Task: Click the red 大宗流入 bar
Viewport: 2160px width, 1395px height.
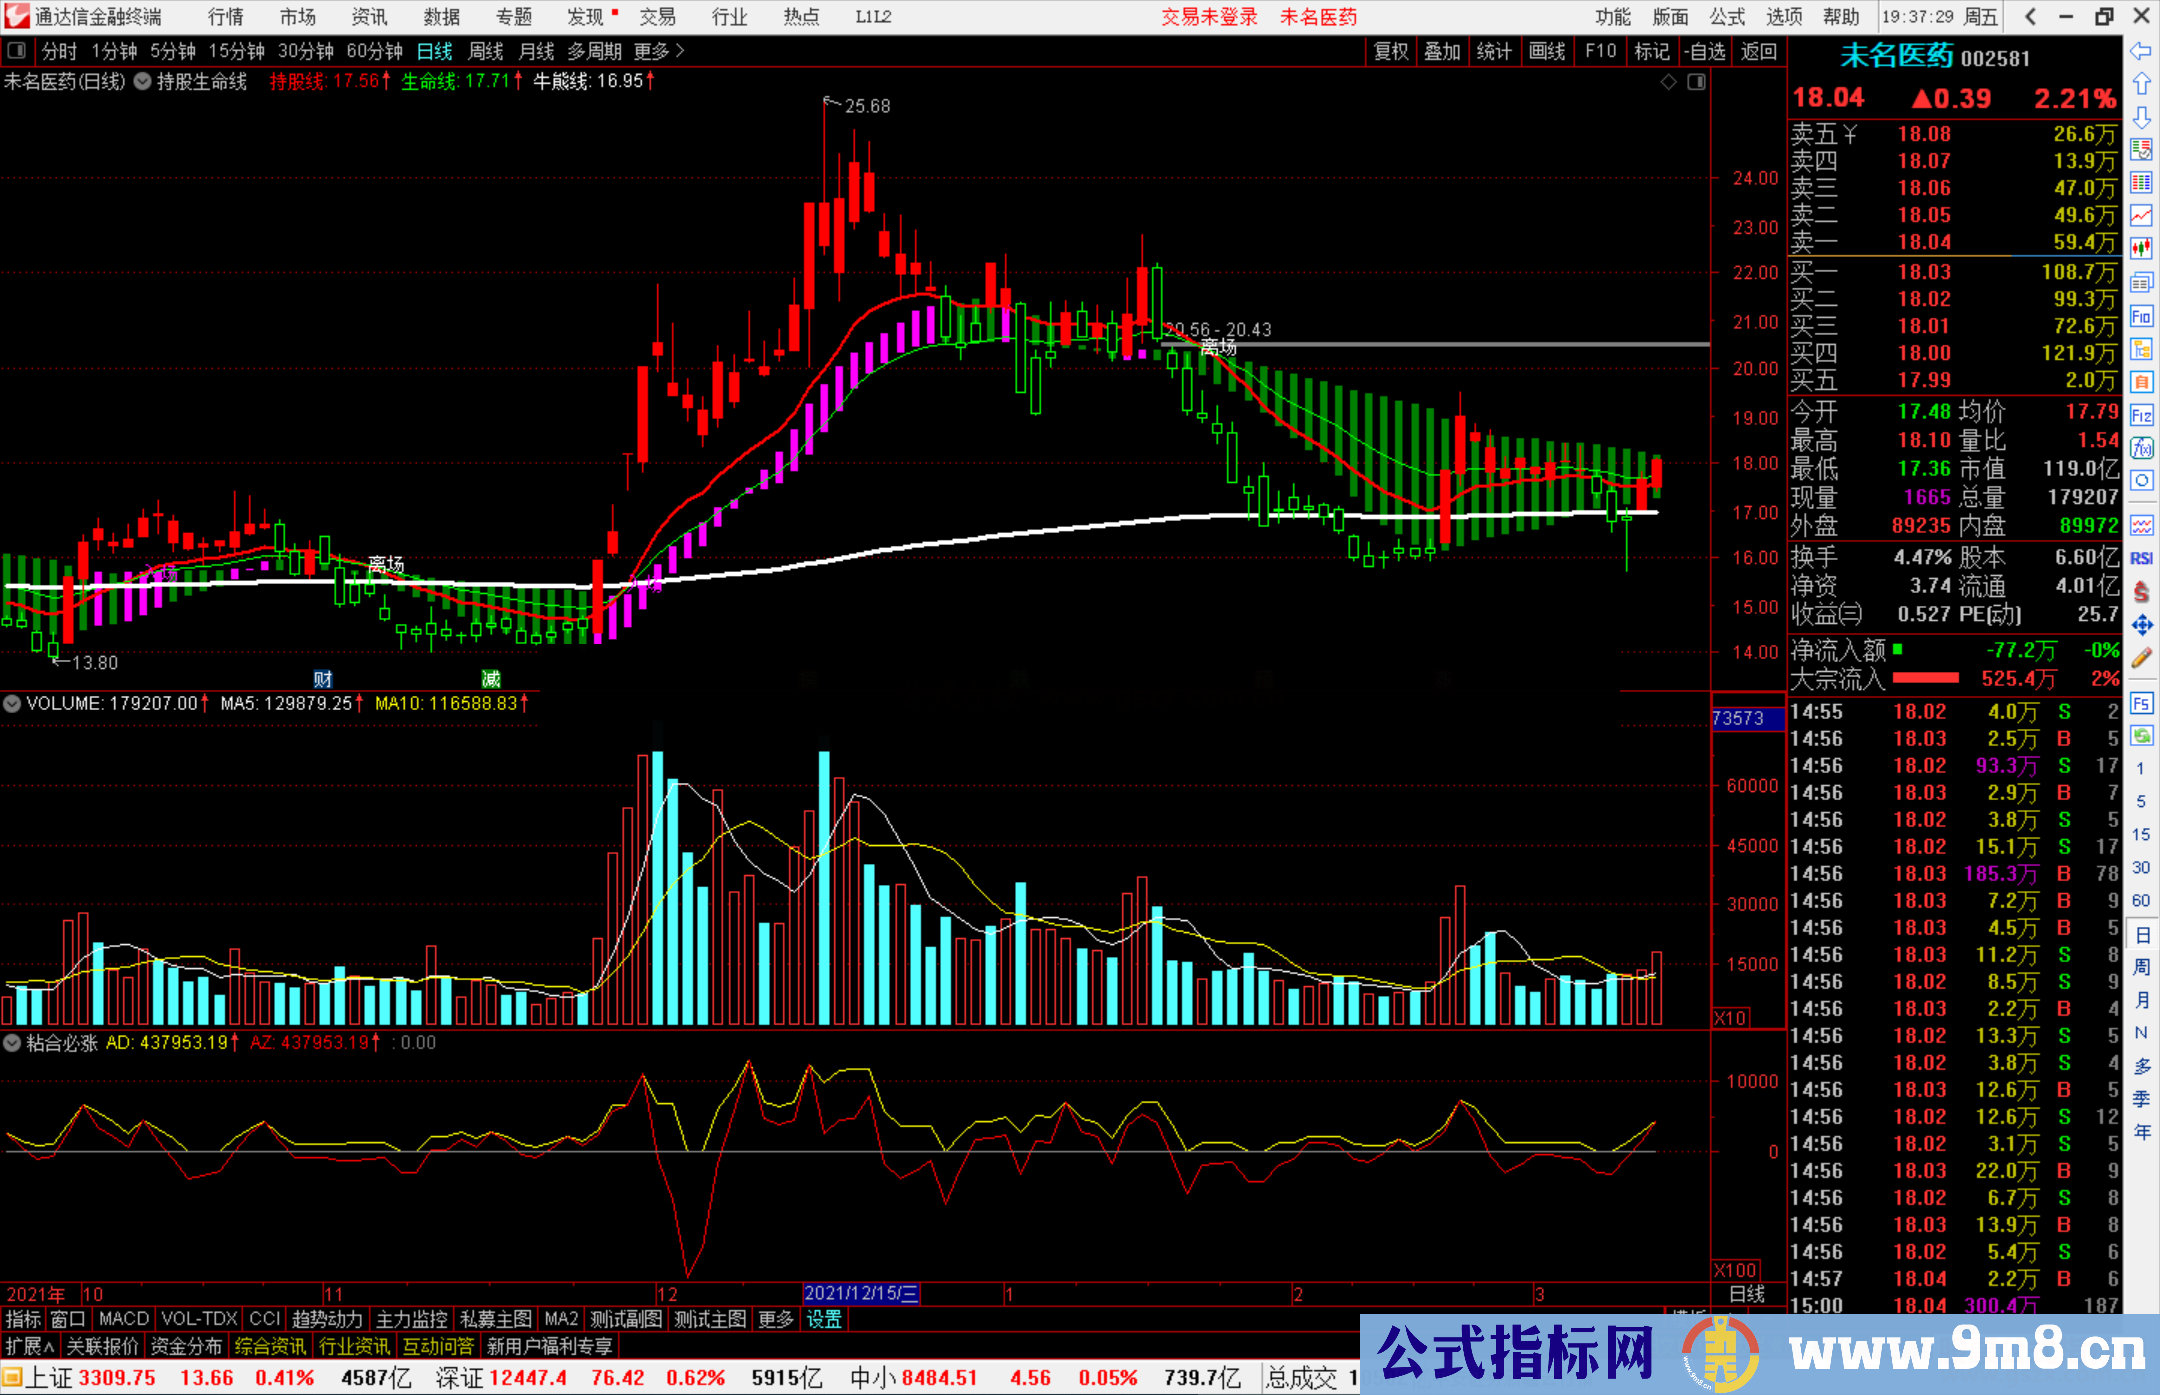Action: [x=1925, y=678]
